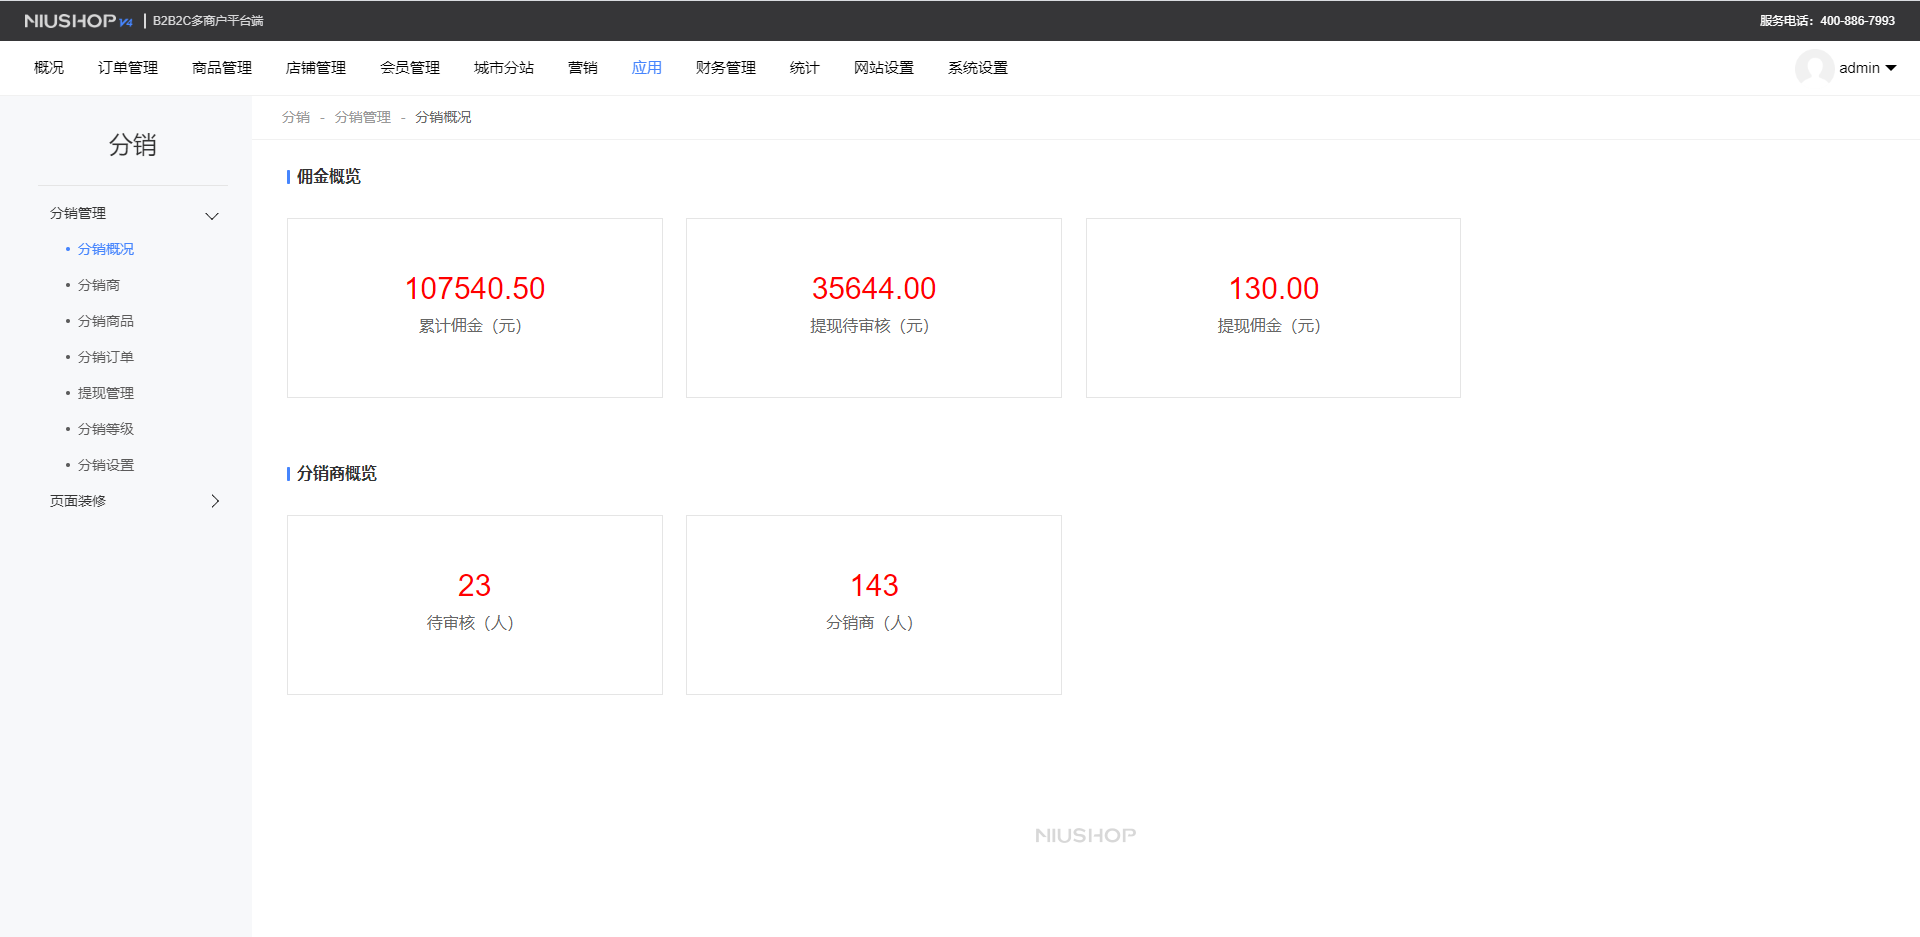Open the 营销 menu
The width and height of the screenshot is (1920, 937).
pyautogui.click(x=583, y=68)
